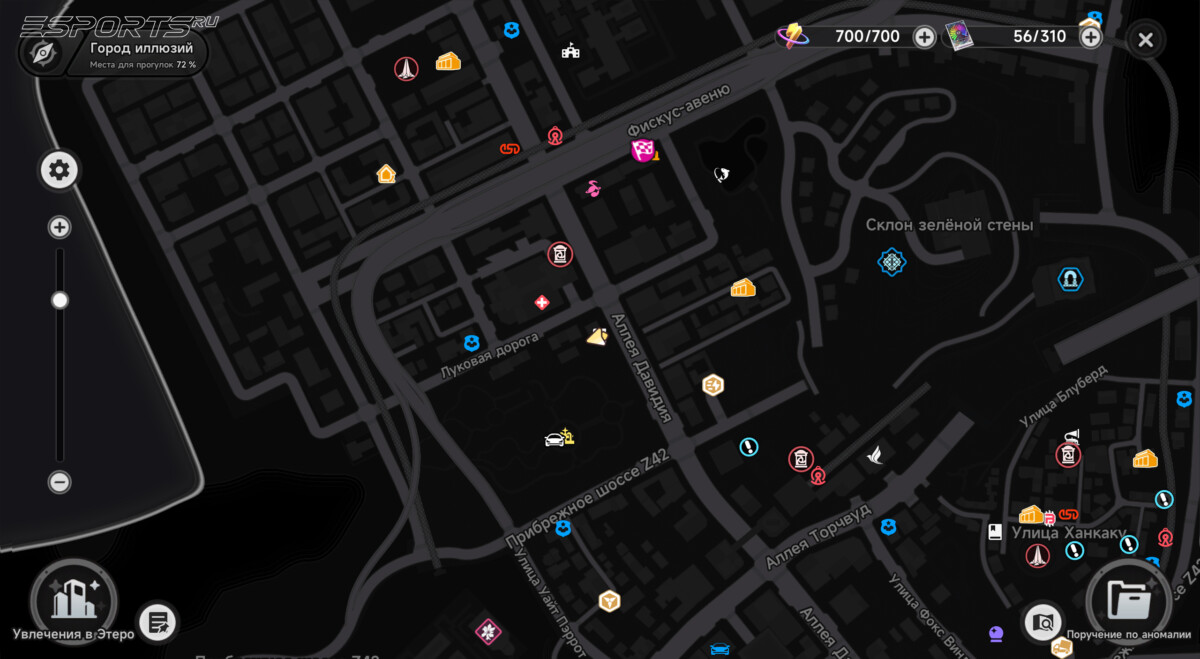Select the horn gramophone marker near Улица Блуберд

[x=1072, y=436]
